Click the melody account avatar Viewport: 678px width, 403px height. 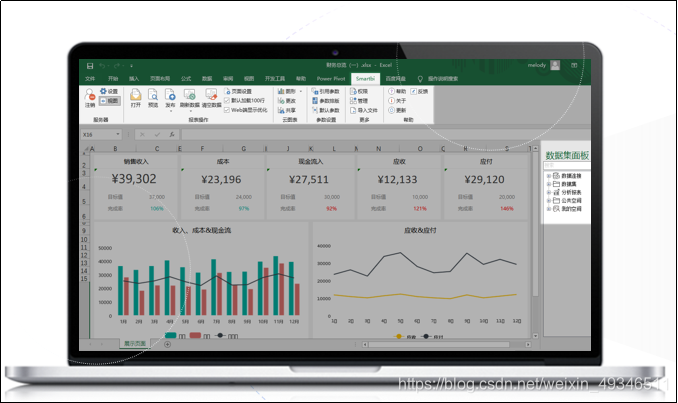tap(555, 65)
